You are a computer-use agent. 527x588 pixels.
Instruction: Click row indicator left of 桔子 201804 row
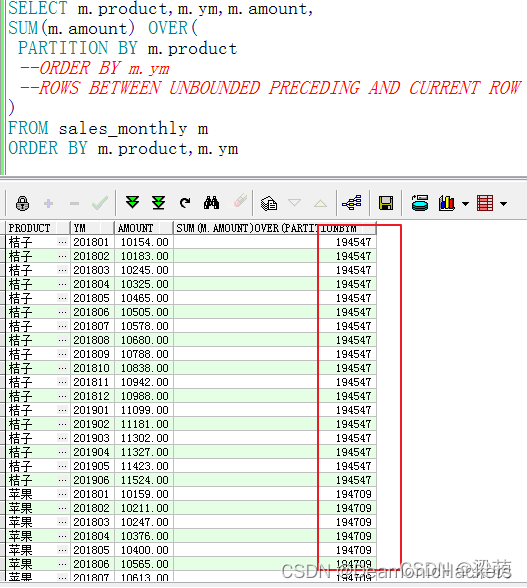[3, 284]
